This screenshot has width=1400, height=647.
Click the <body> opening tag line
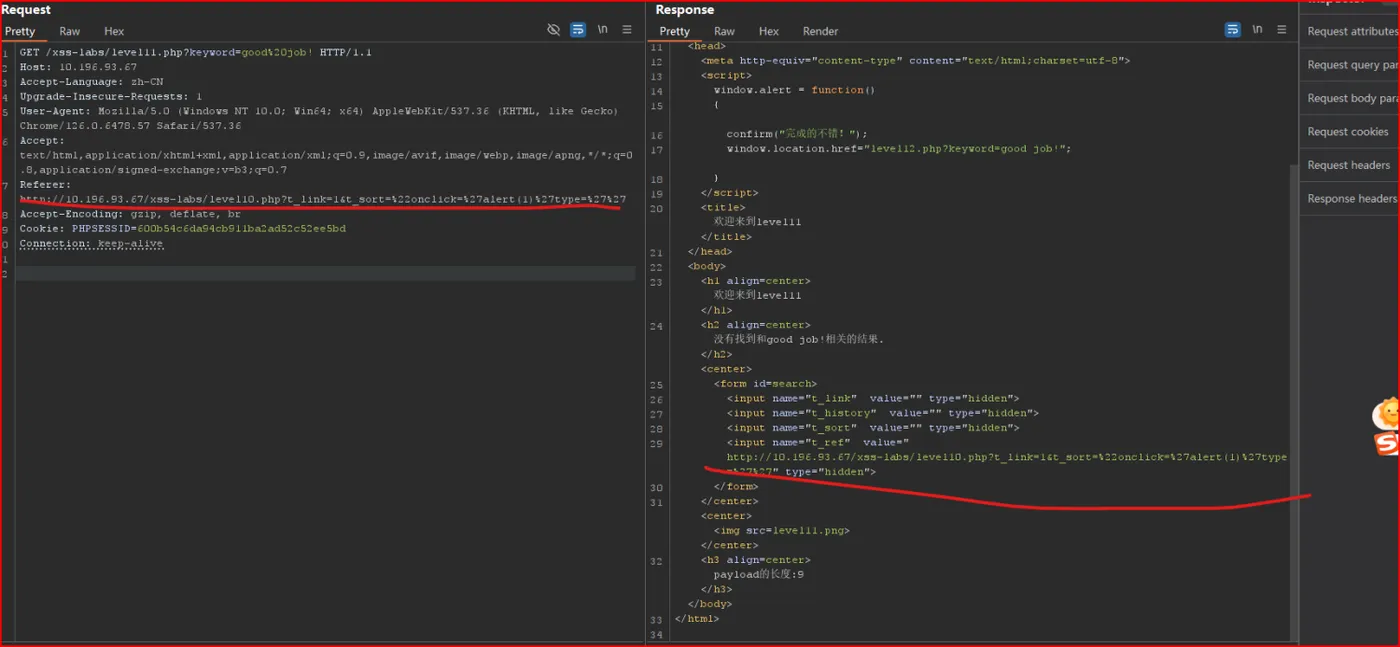click(x=707, y=267)
